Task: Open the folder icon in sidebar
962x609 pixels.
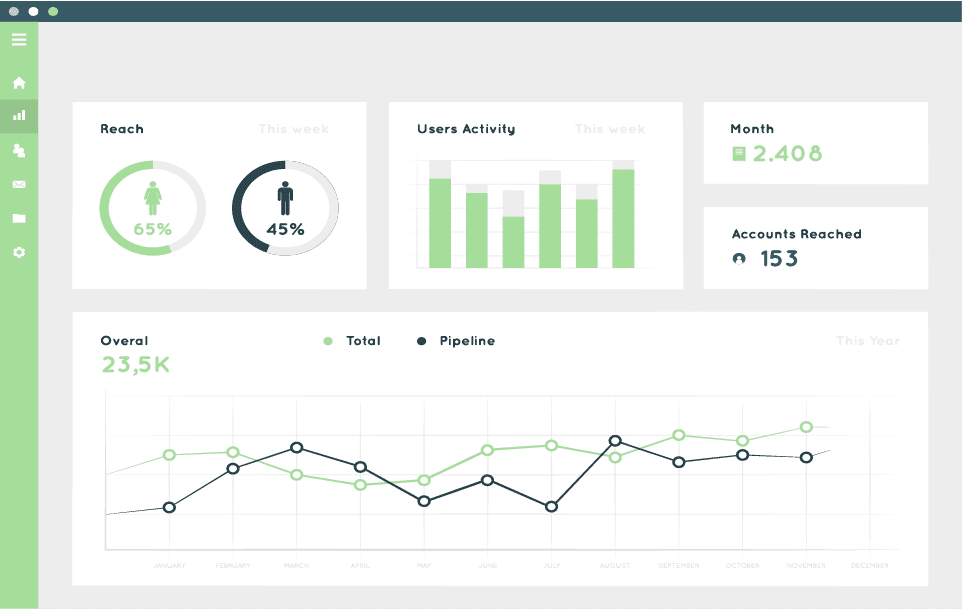Action: coord(19,218)
